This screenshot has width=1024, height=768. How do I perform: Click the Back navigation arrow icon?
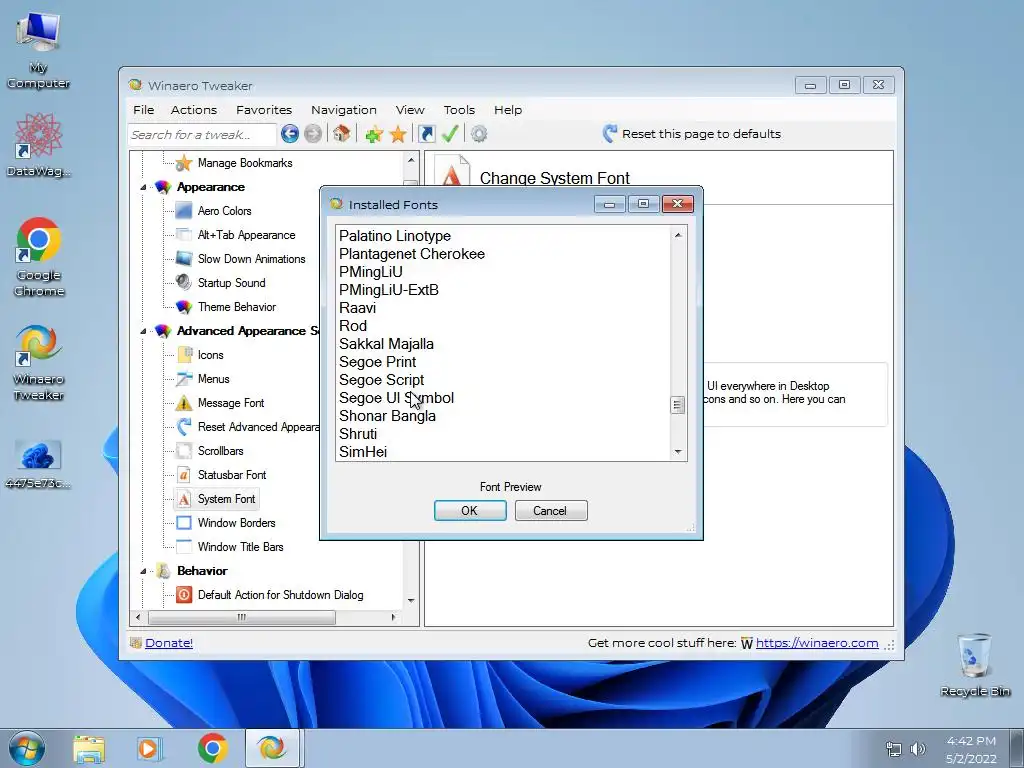coord(290,134)
